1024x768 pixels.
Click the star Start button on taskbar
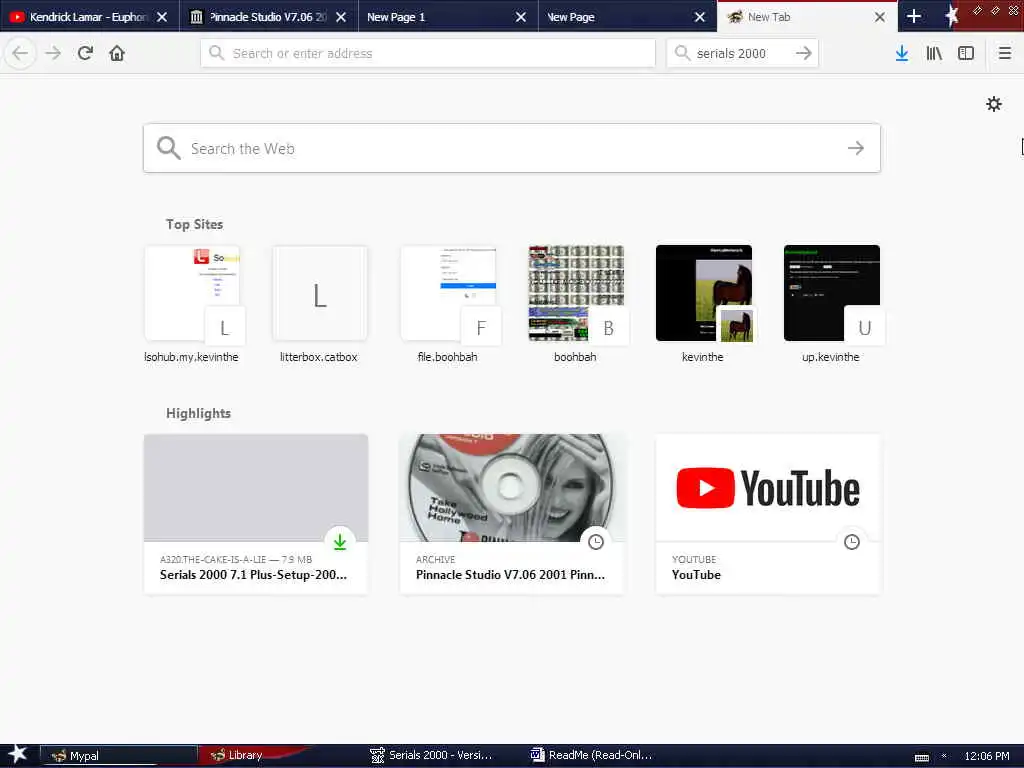point(16,755)
